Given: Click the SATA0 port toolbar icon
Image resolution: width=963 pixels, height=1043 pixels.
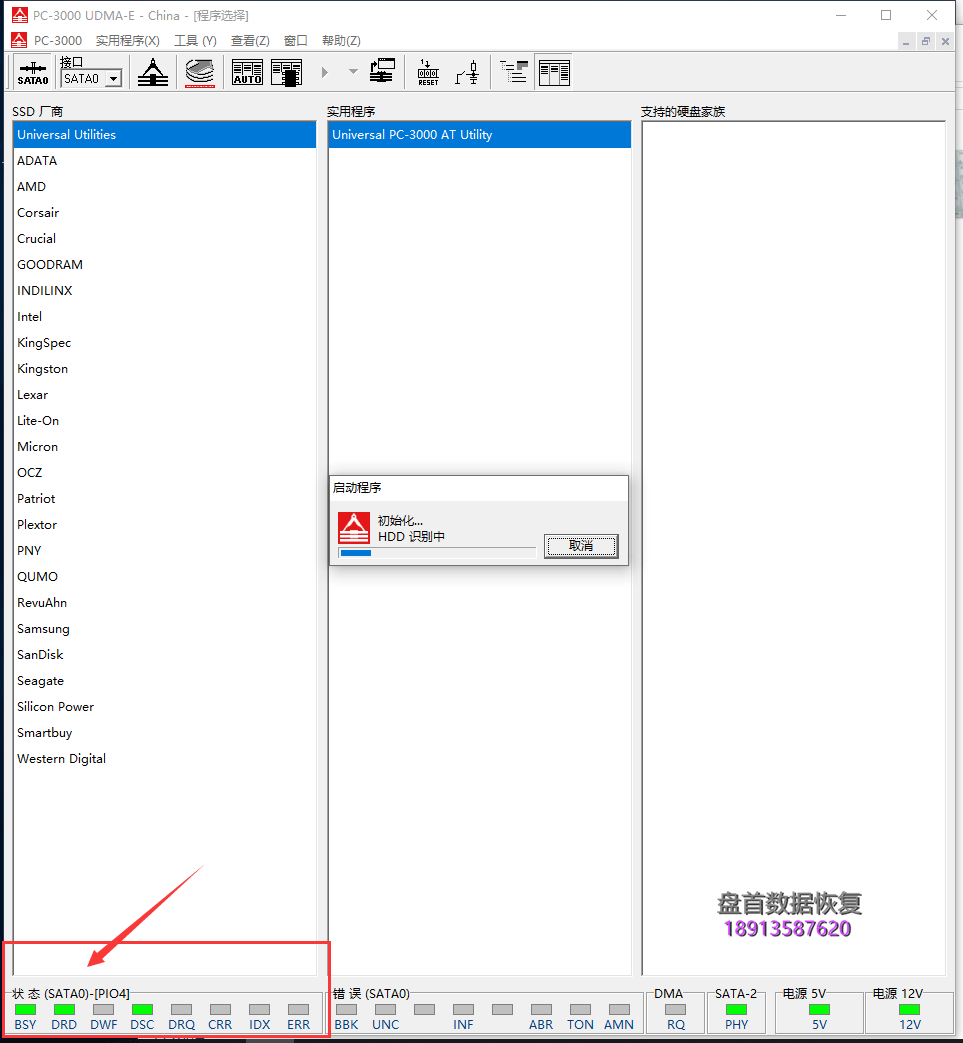Looking at the screenshot, I should point(33,73).
